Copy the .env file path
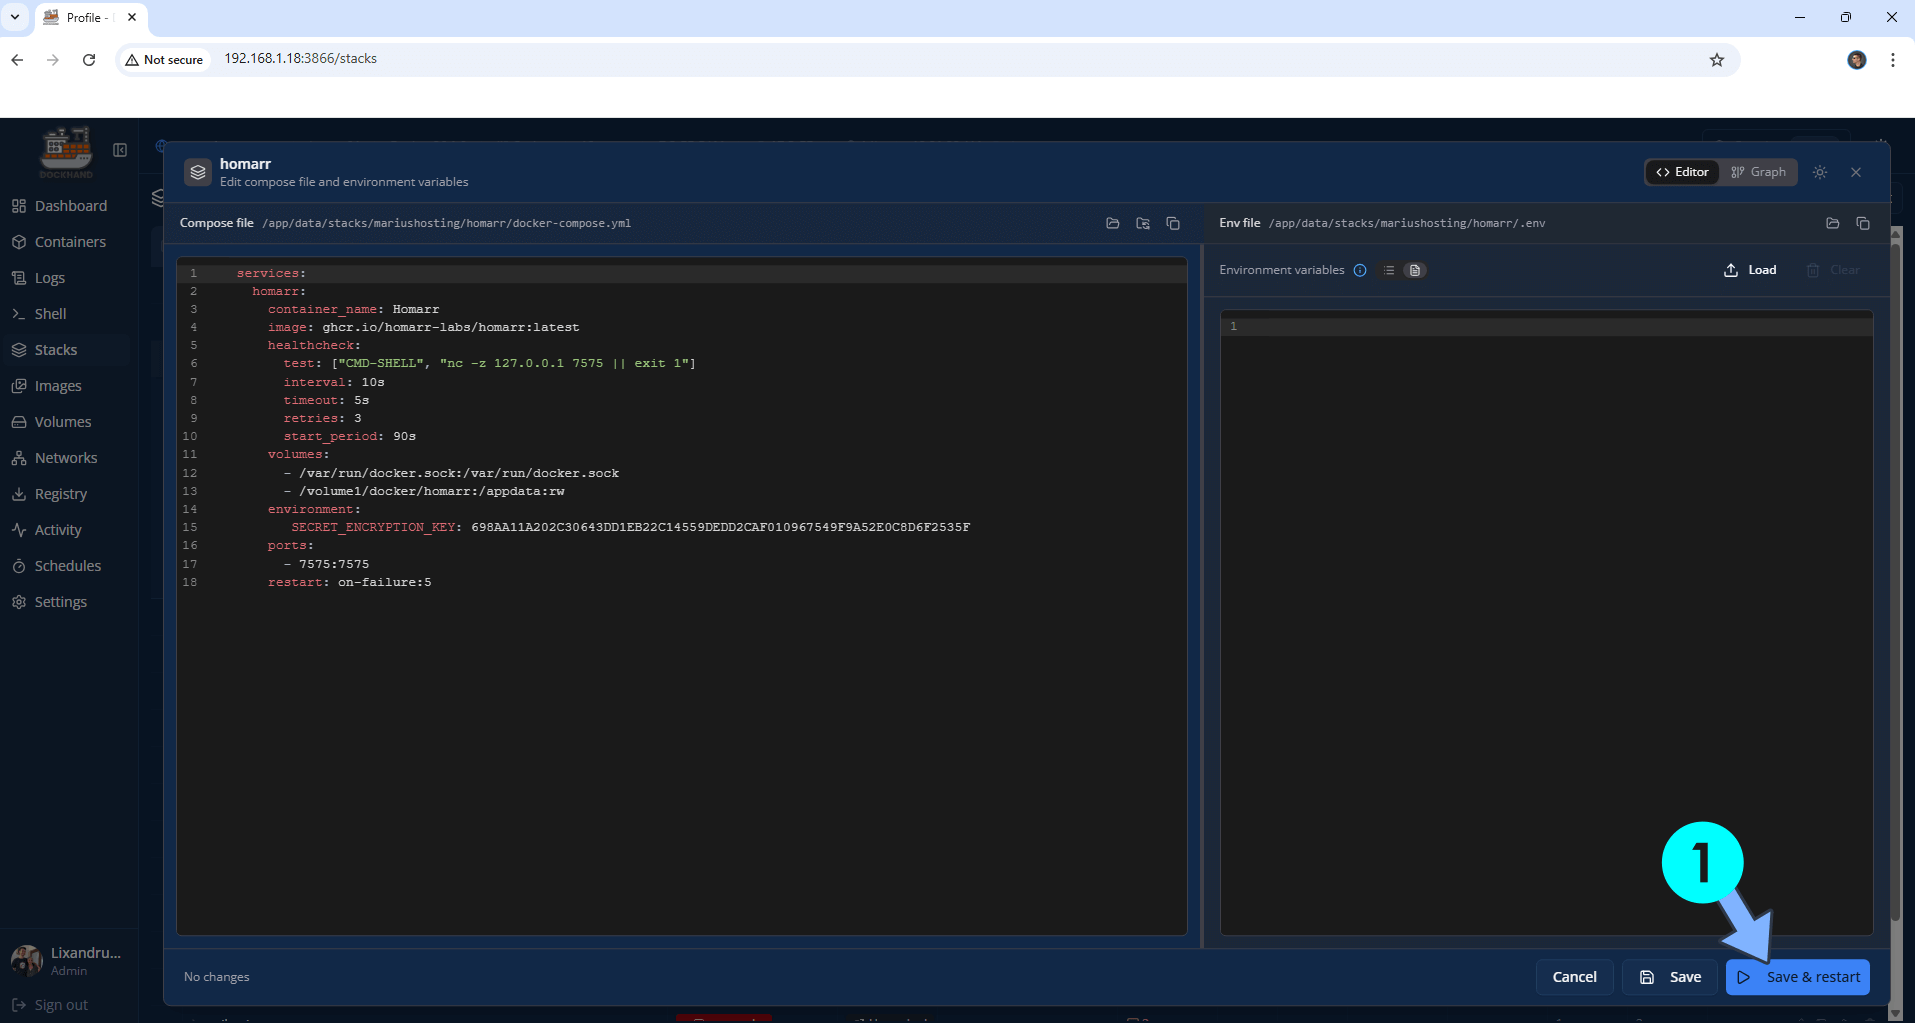The width and height of the screenshot is (1915, 1023). tap(1862, 223)
